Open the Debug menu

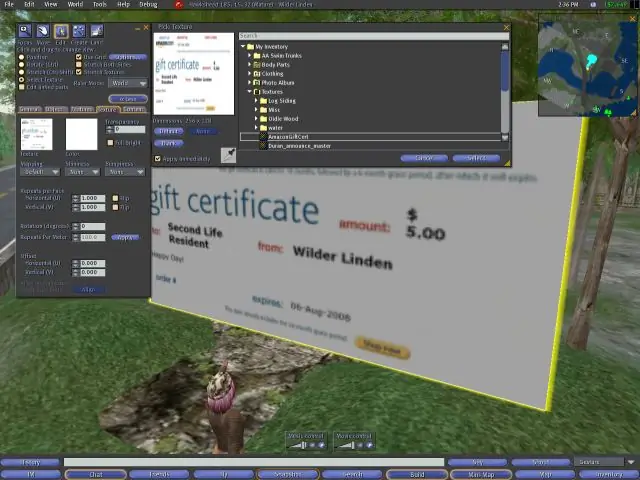tap(148, 4)
